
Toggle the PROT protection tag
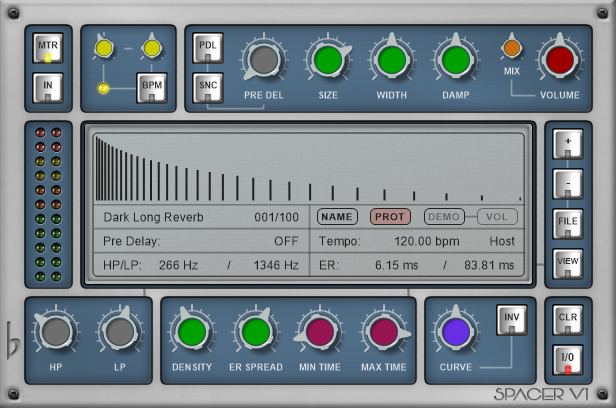pos(391,216)
